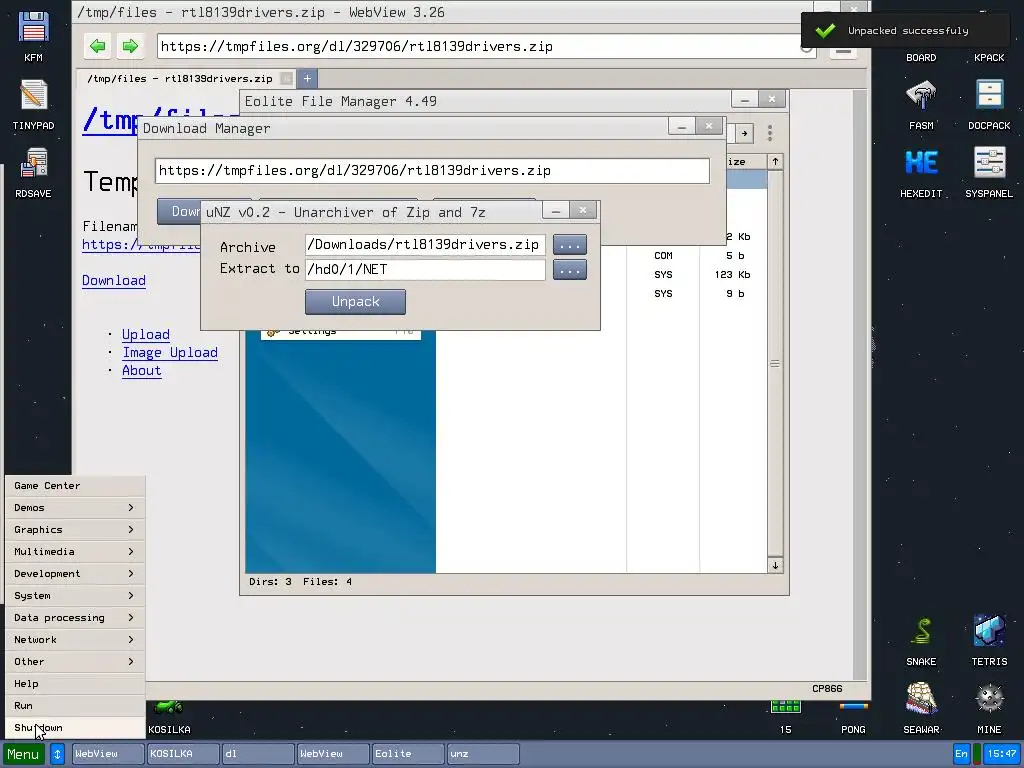1024x768 pixels.
Task: Open the PONG game icon
Action: (x=853, y=717)
